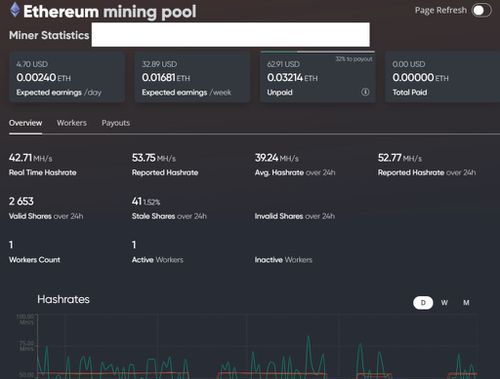
Task: Click the Active Workers label
Action: point(157,260)
